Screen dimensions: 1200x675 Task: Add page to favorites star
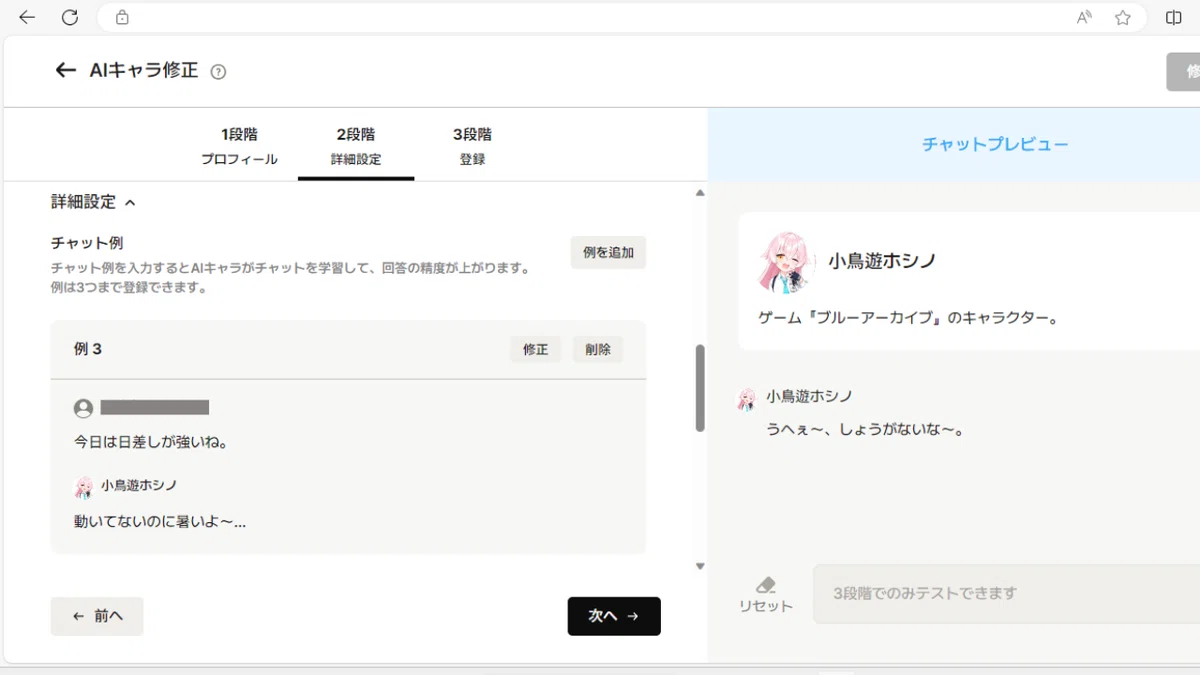coord(1123,17)
